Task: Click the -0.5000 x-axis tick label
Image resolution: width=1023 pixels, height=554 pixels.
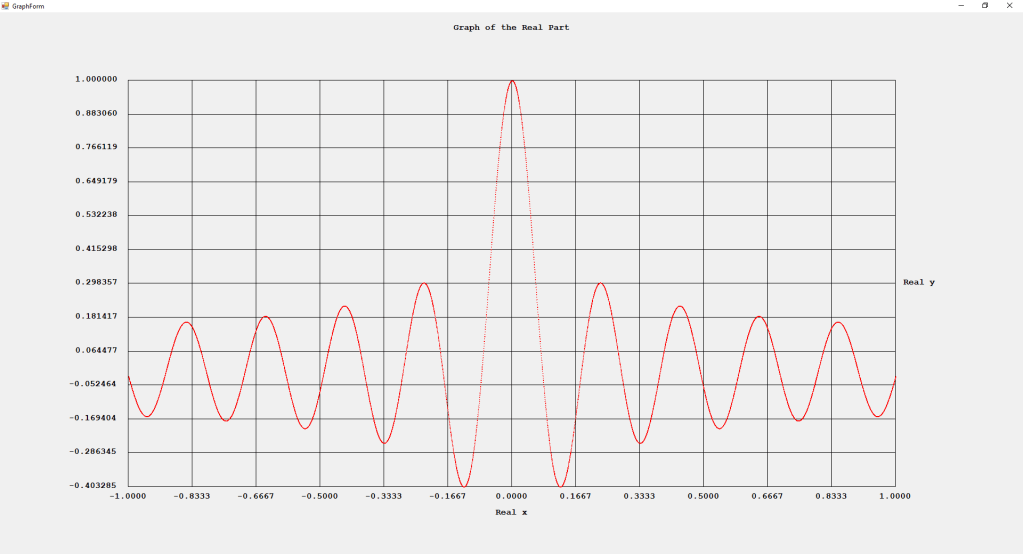Action: point(319,496)
